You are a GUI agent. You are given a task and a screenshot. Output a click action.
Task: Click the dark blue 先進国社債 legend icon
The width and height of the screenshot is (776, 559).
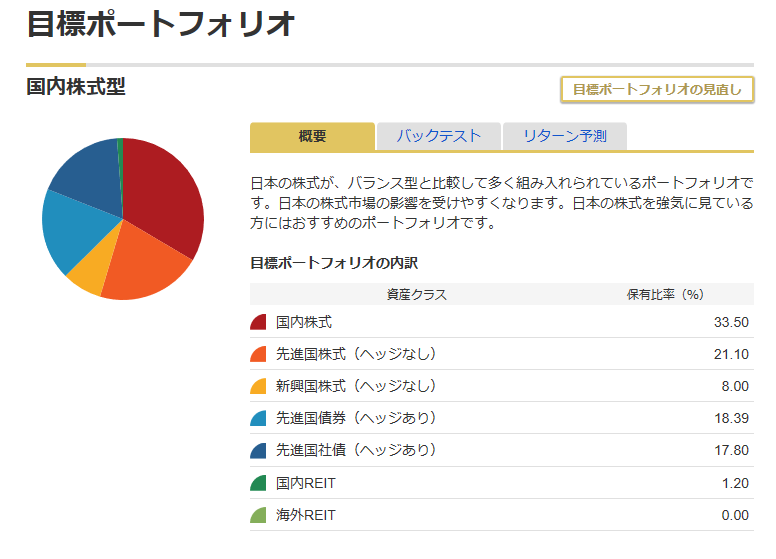[x=258, y=451]
